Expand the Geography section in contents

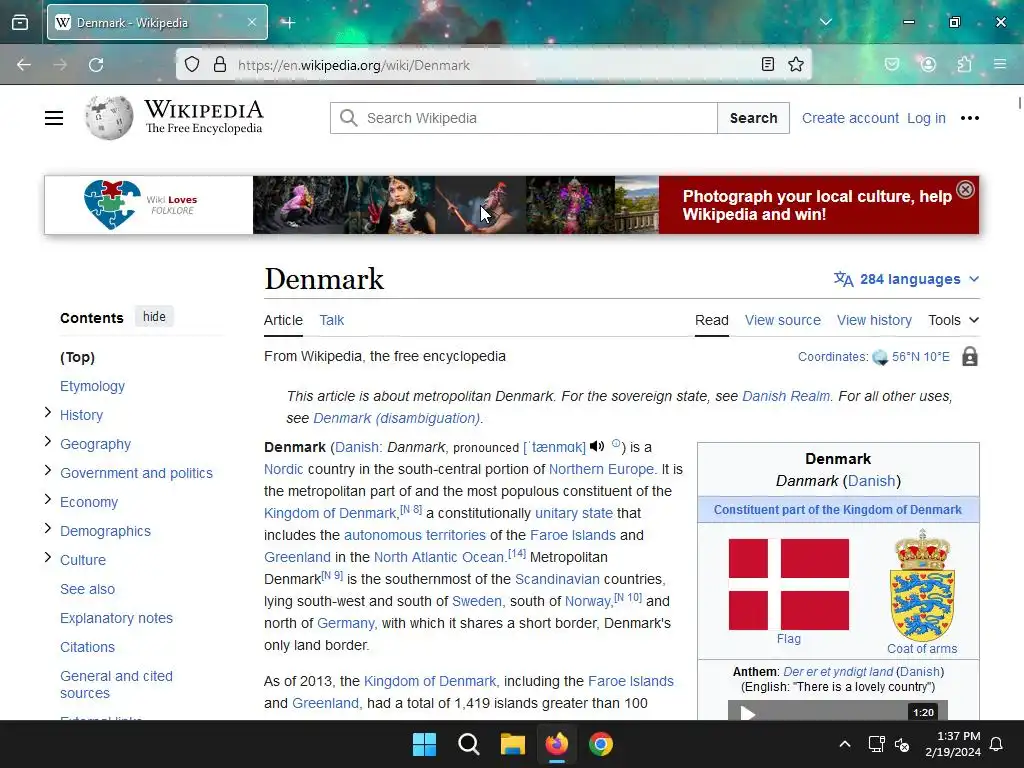47,441
